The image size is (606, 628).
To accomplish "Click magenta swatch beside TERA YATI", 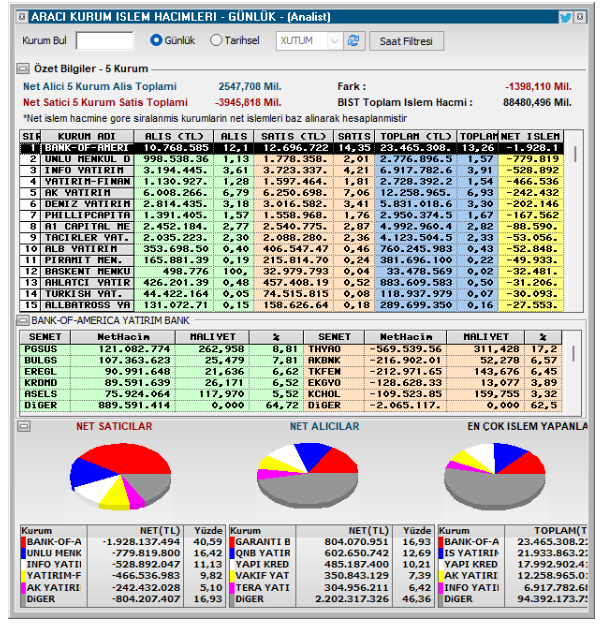I will coord(232,588).
